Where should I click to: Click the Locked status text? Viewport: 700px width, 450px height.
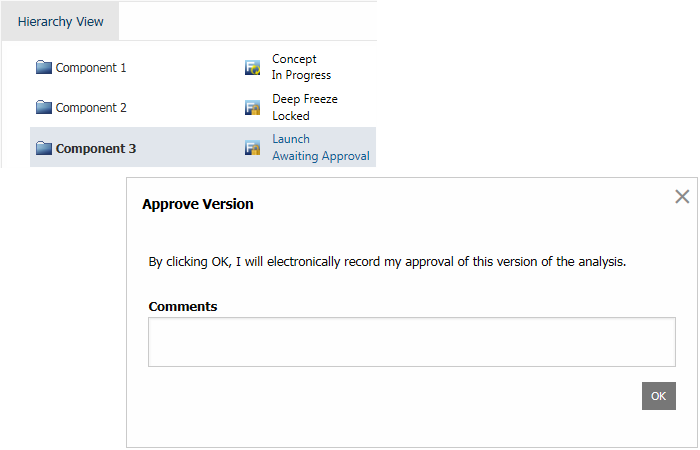(291, 116)
